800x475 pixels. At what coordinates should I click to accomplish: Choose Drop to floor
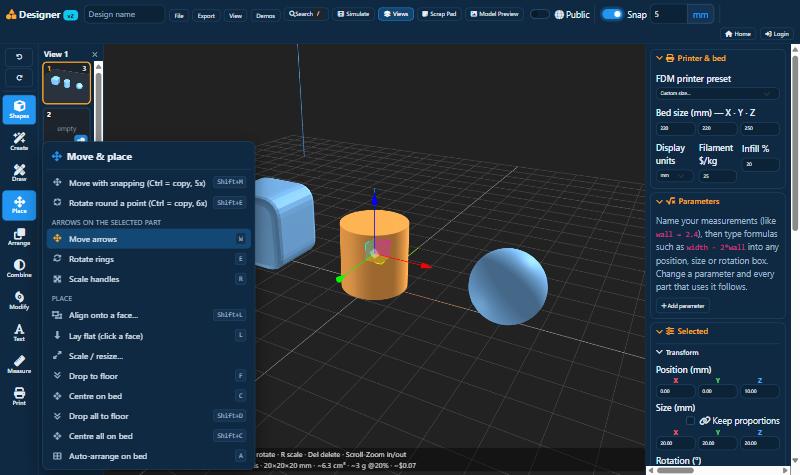click(148, 376)
